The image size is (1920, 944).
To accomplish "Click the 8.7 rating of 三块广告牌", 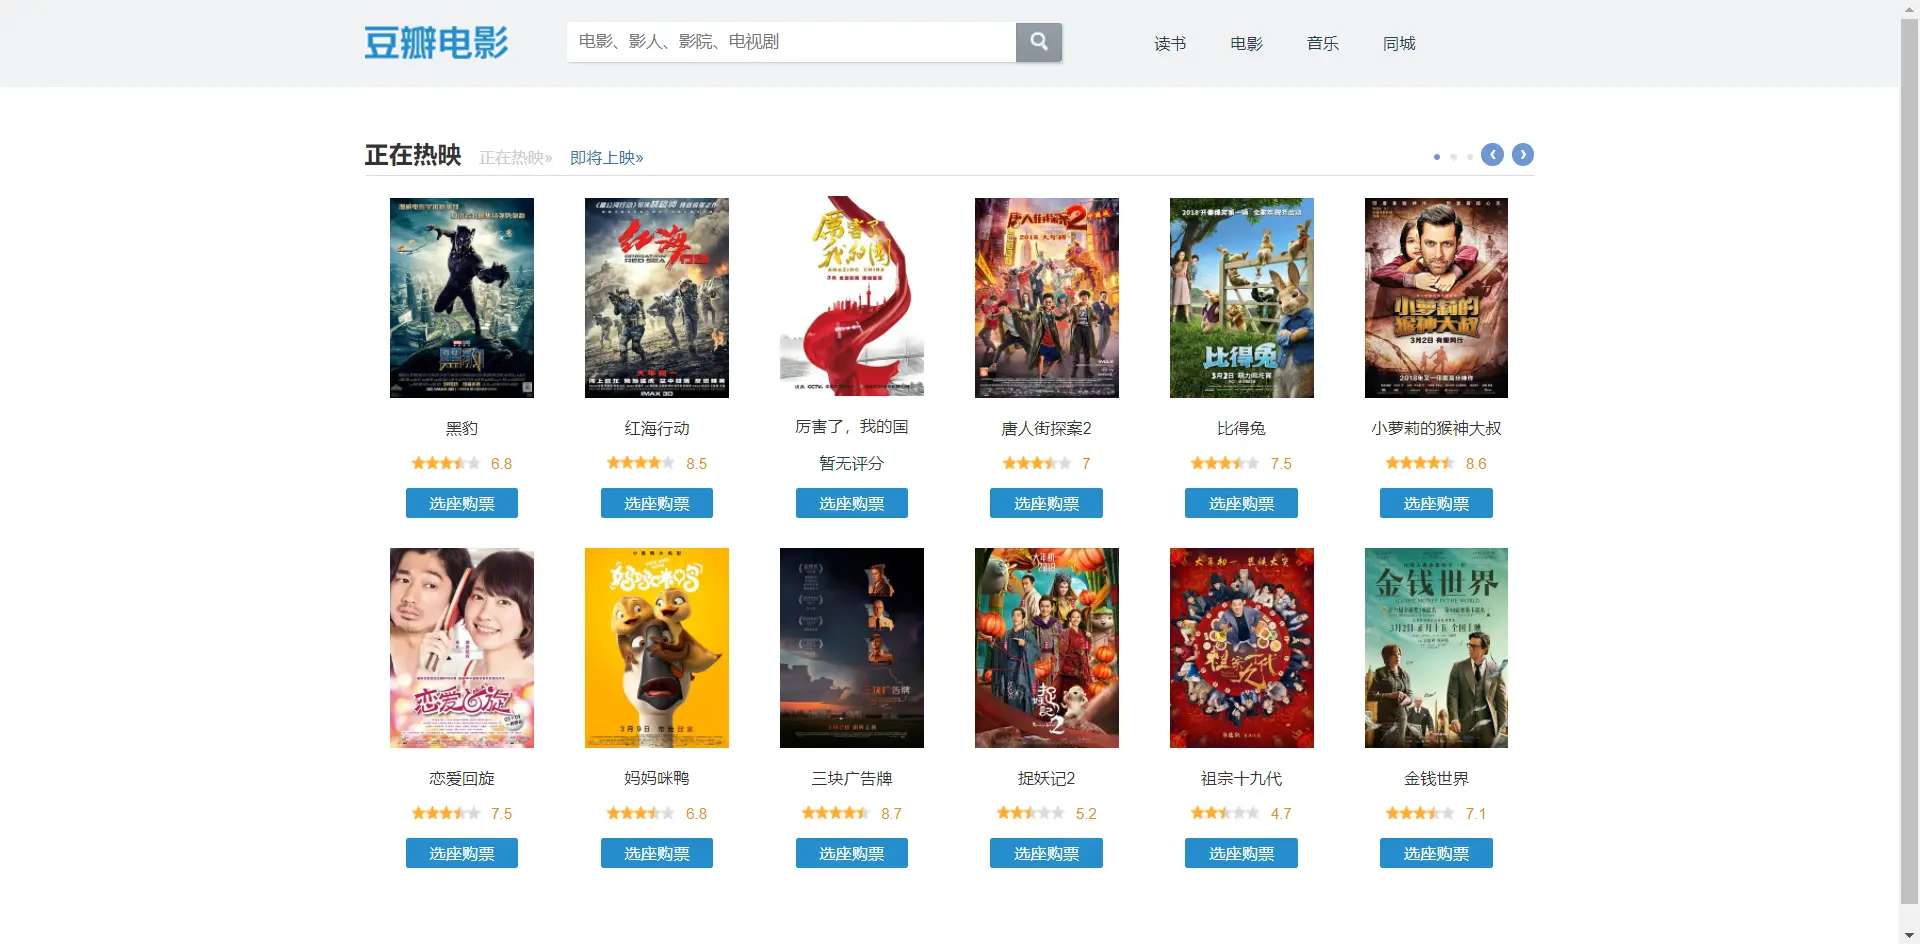I will 891,814.
